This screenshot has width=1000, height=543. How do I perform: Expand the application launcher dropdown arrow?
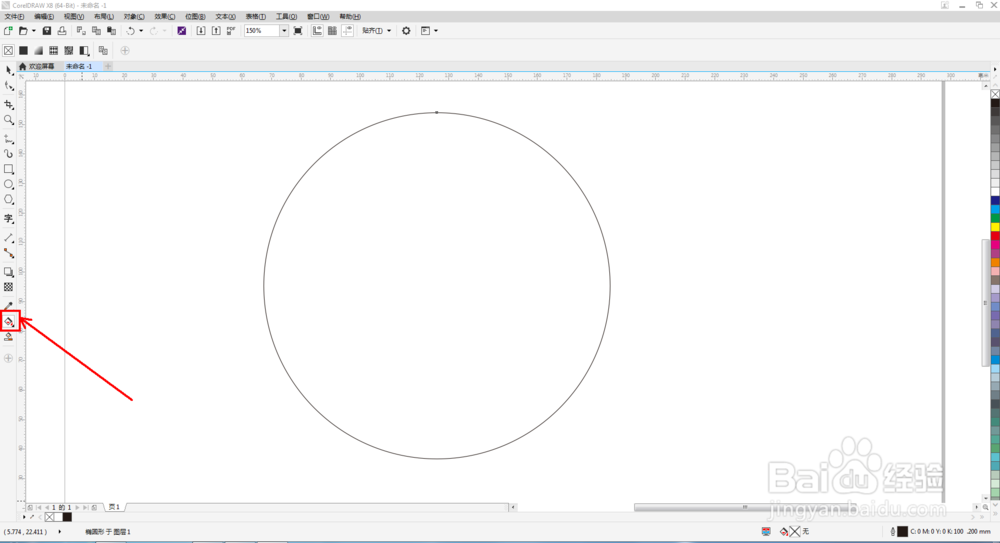436,31
